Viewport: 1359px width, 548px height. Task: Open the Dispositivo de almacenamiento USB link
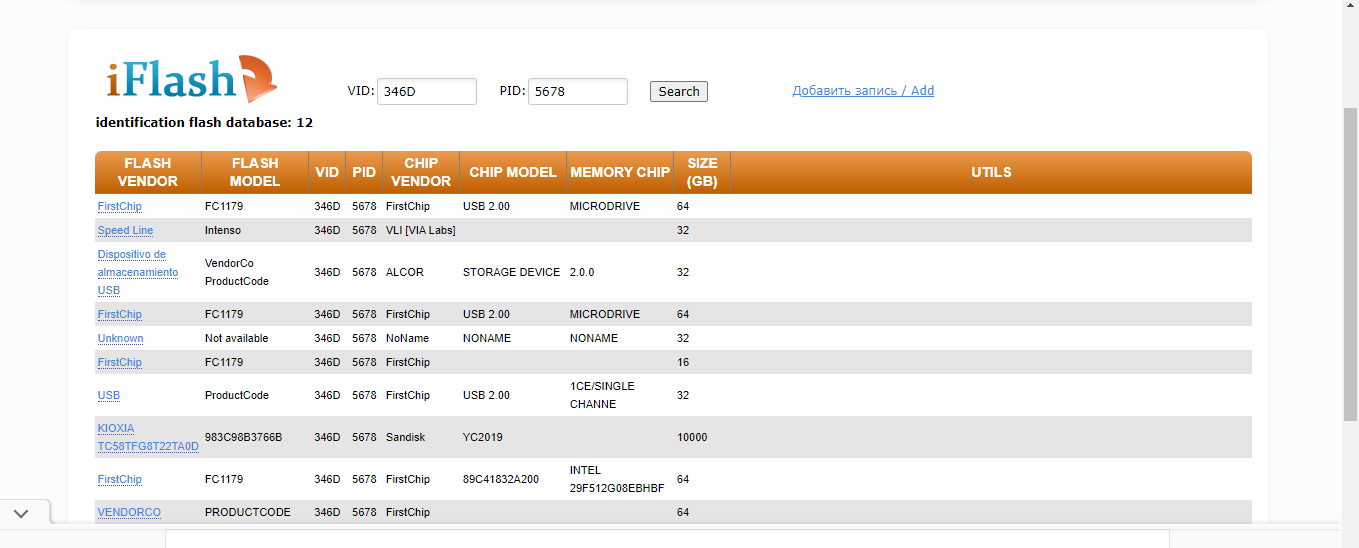click(x=138, y=272)
